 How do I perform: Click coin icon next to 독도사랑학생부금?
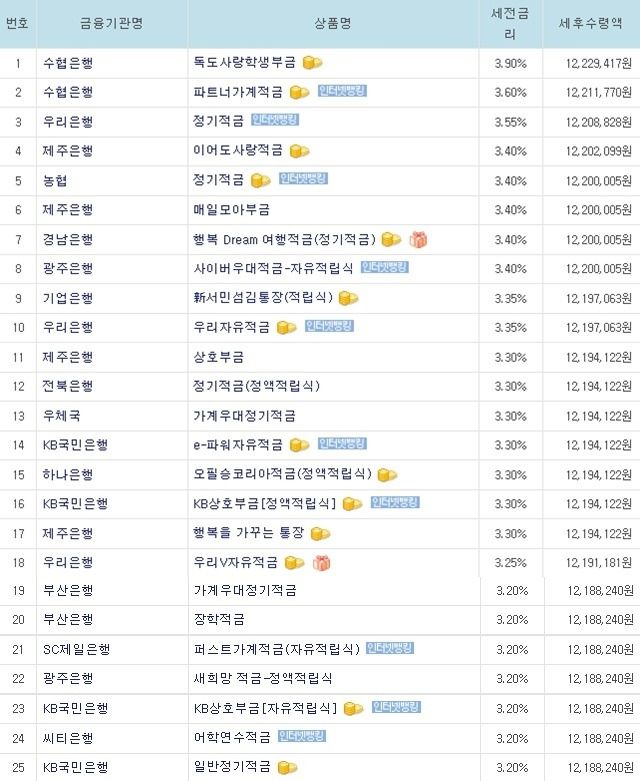point(312,63)
